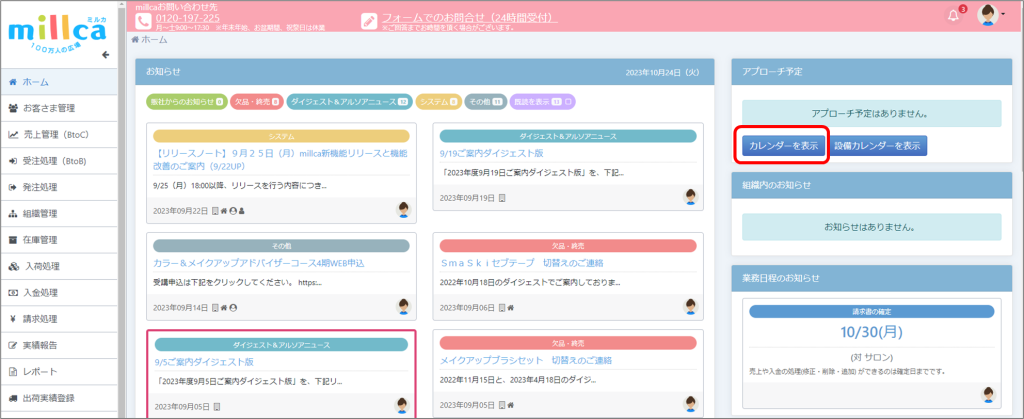Click the phone icon in the header
This screenshot has height=419, width=1024.
coord(143,20)
